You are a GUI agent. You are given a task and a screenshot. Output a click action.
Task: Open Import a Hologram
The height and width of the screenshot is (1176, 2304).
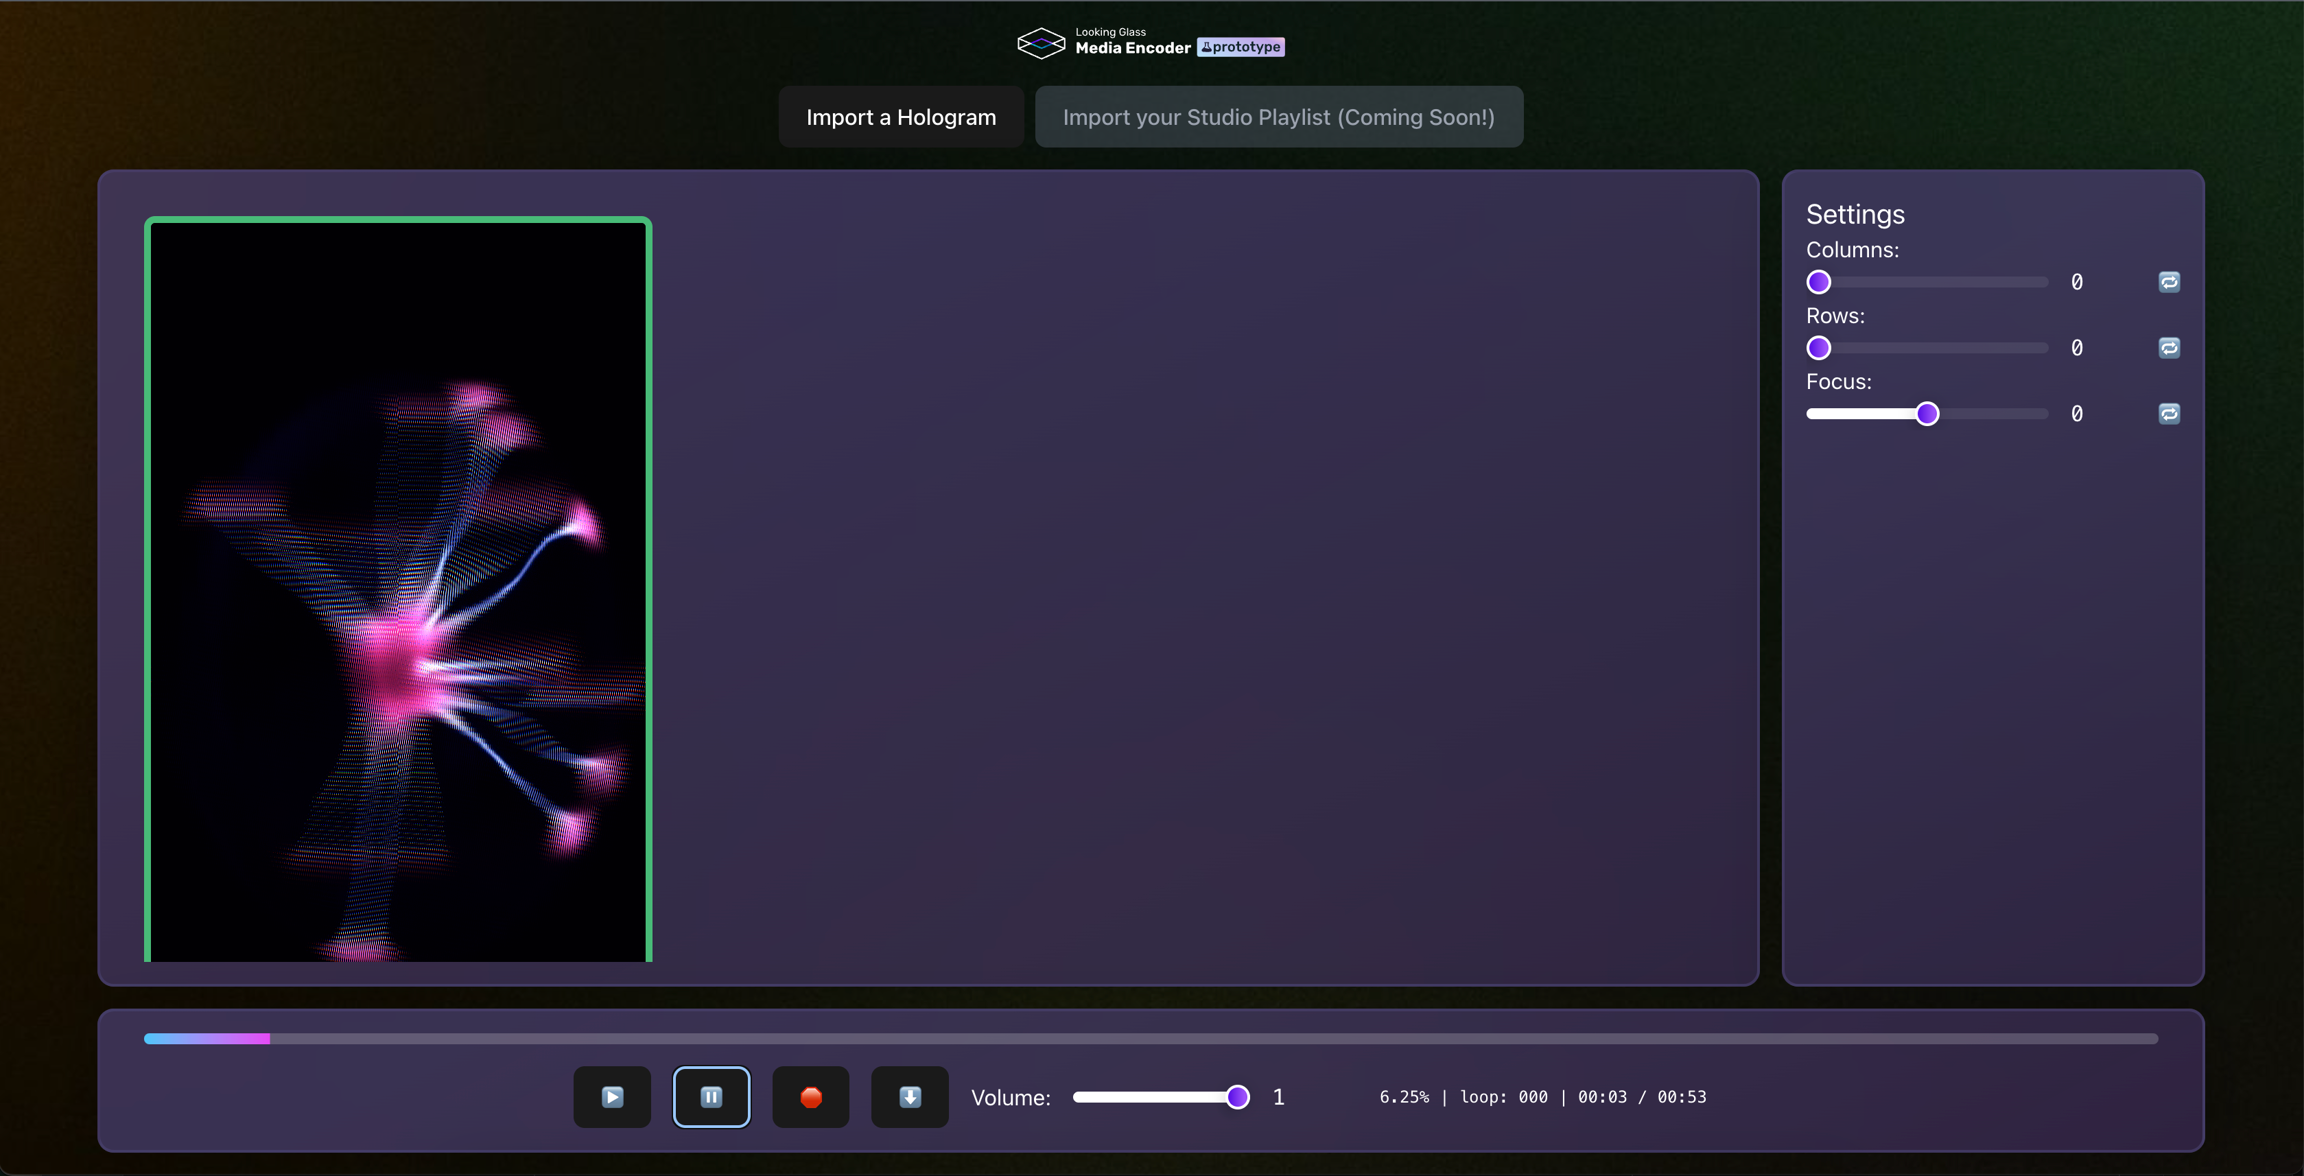pyautogui.click(x=901, y=117)
